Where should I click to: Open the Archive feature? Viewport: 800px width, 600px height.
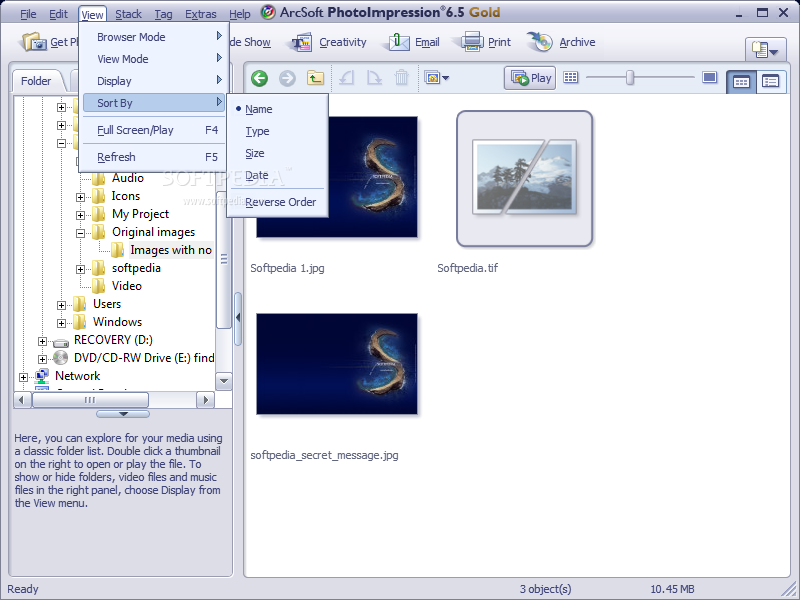click(561, 42)
